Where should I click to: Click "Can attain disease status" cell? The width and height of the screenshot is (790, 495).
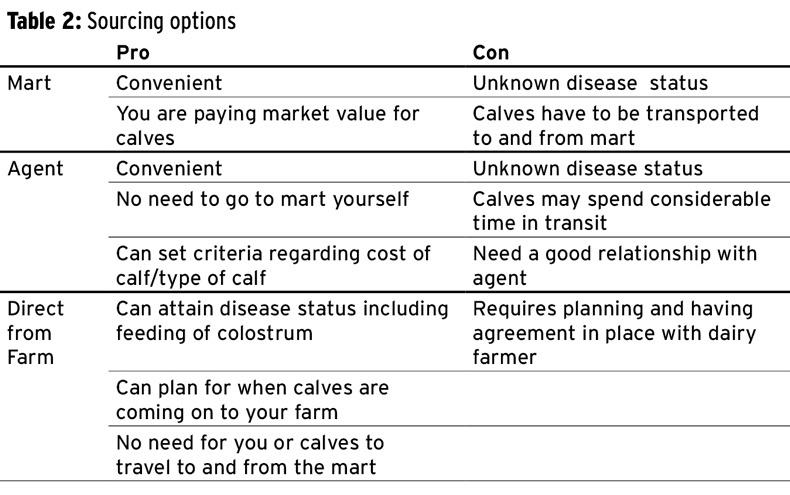(282, 320)
